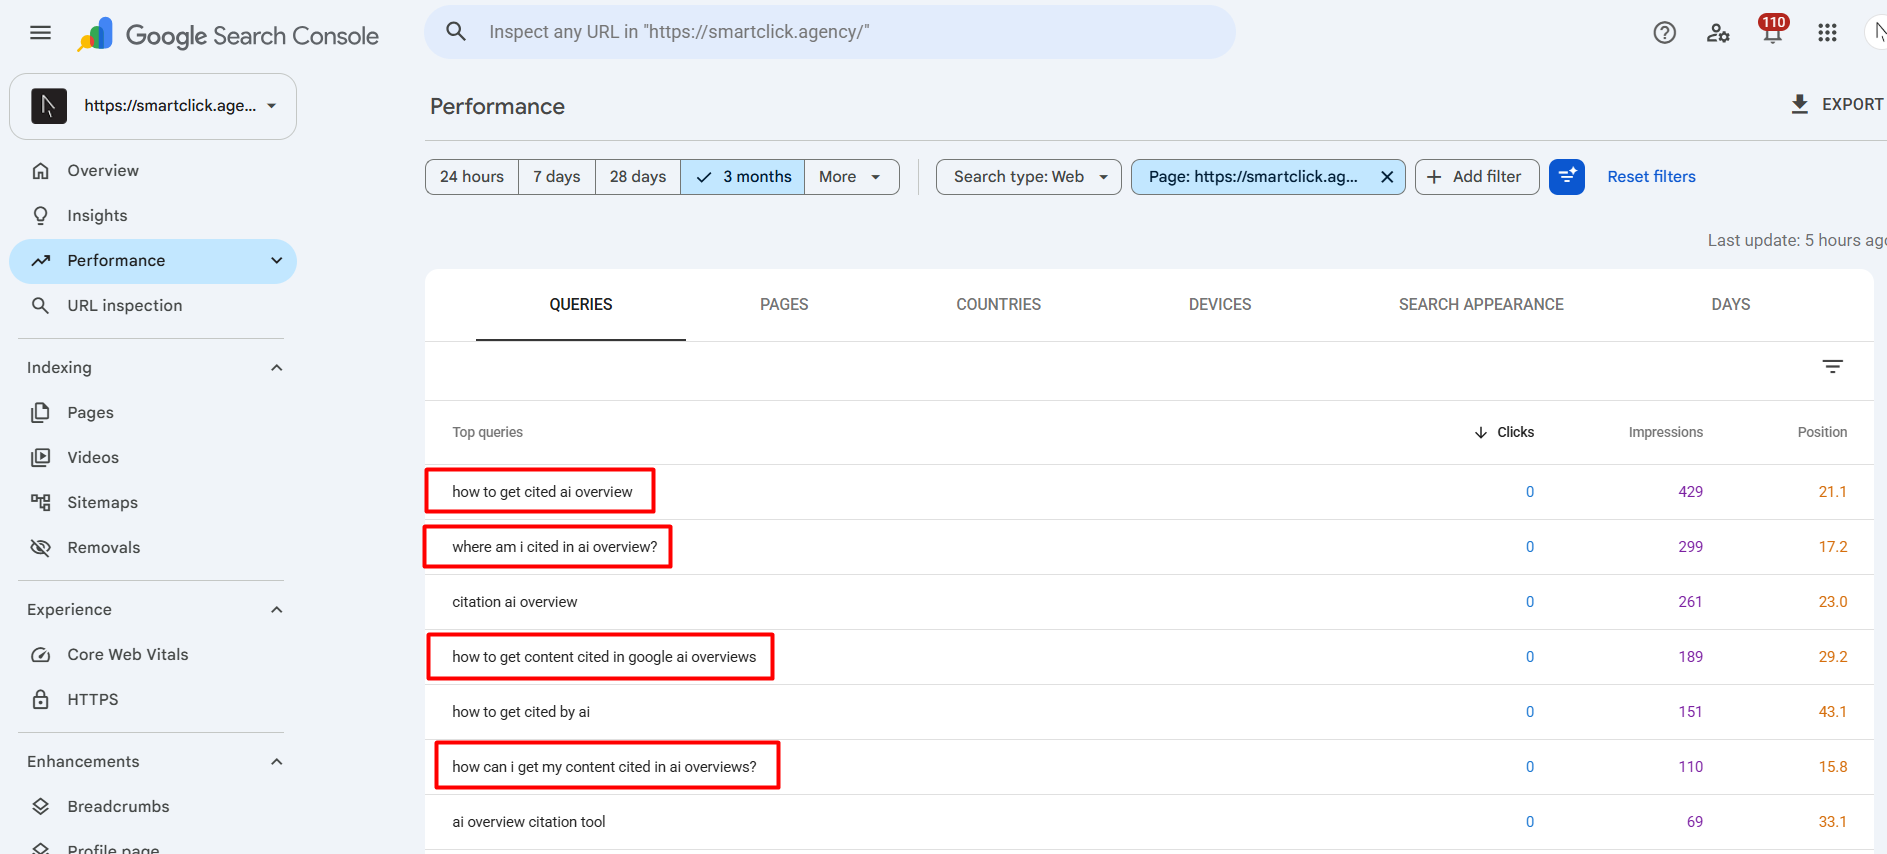The image size is (1887, 854).
Task: Click the blue filter sparkle icon button
Action: (1566, 177)
